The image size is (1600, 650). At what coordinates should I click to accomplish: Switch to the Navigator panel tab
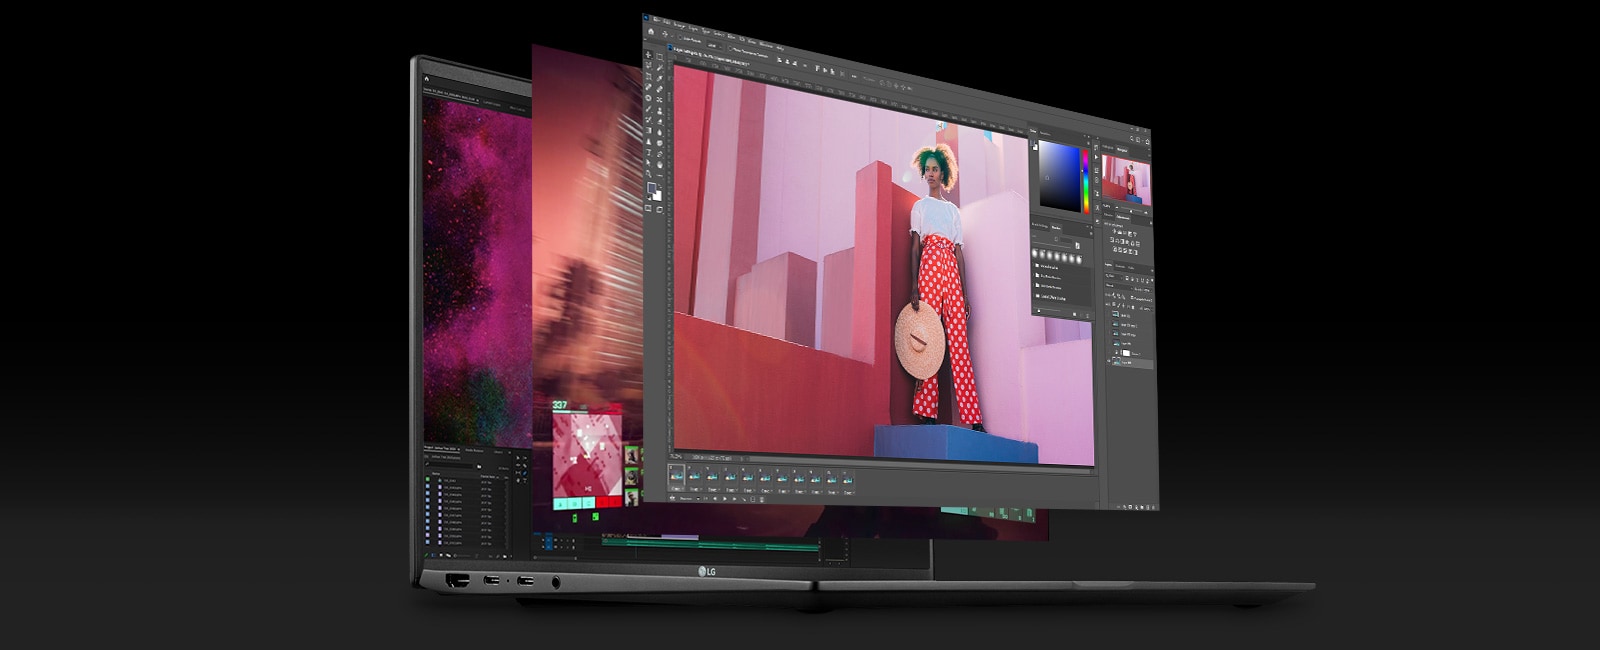[x=1123, y=149]
